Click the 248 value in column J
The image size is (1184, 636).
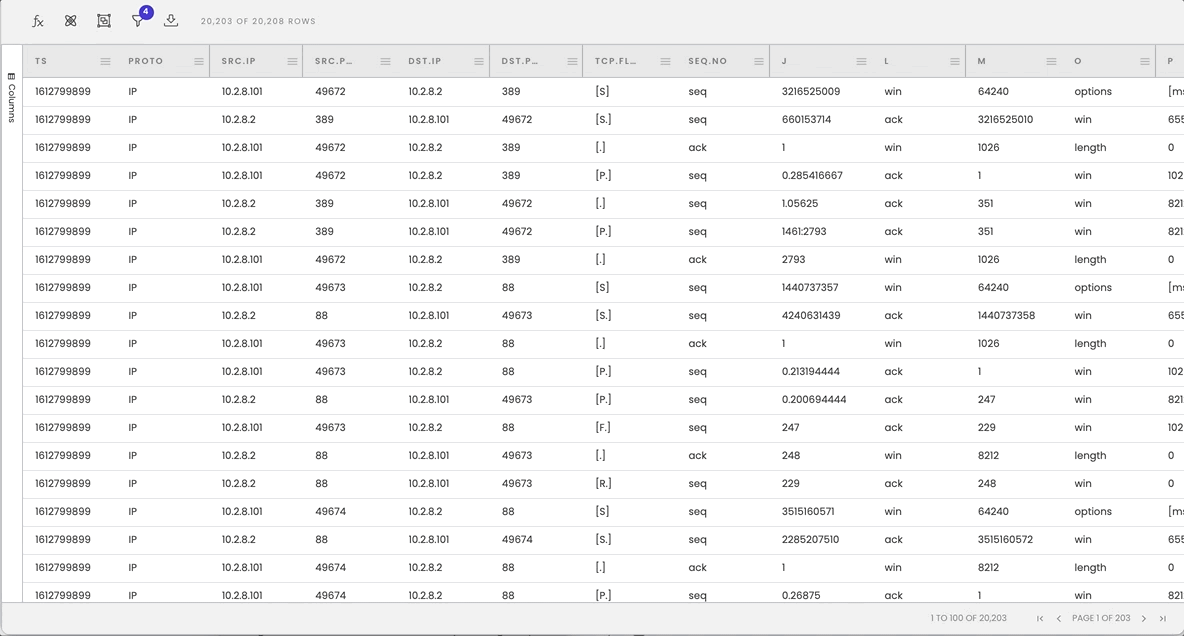point(791,455)
